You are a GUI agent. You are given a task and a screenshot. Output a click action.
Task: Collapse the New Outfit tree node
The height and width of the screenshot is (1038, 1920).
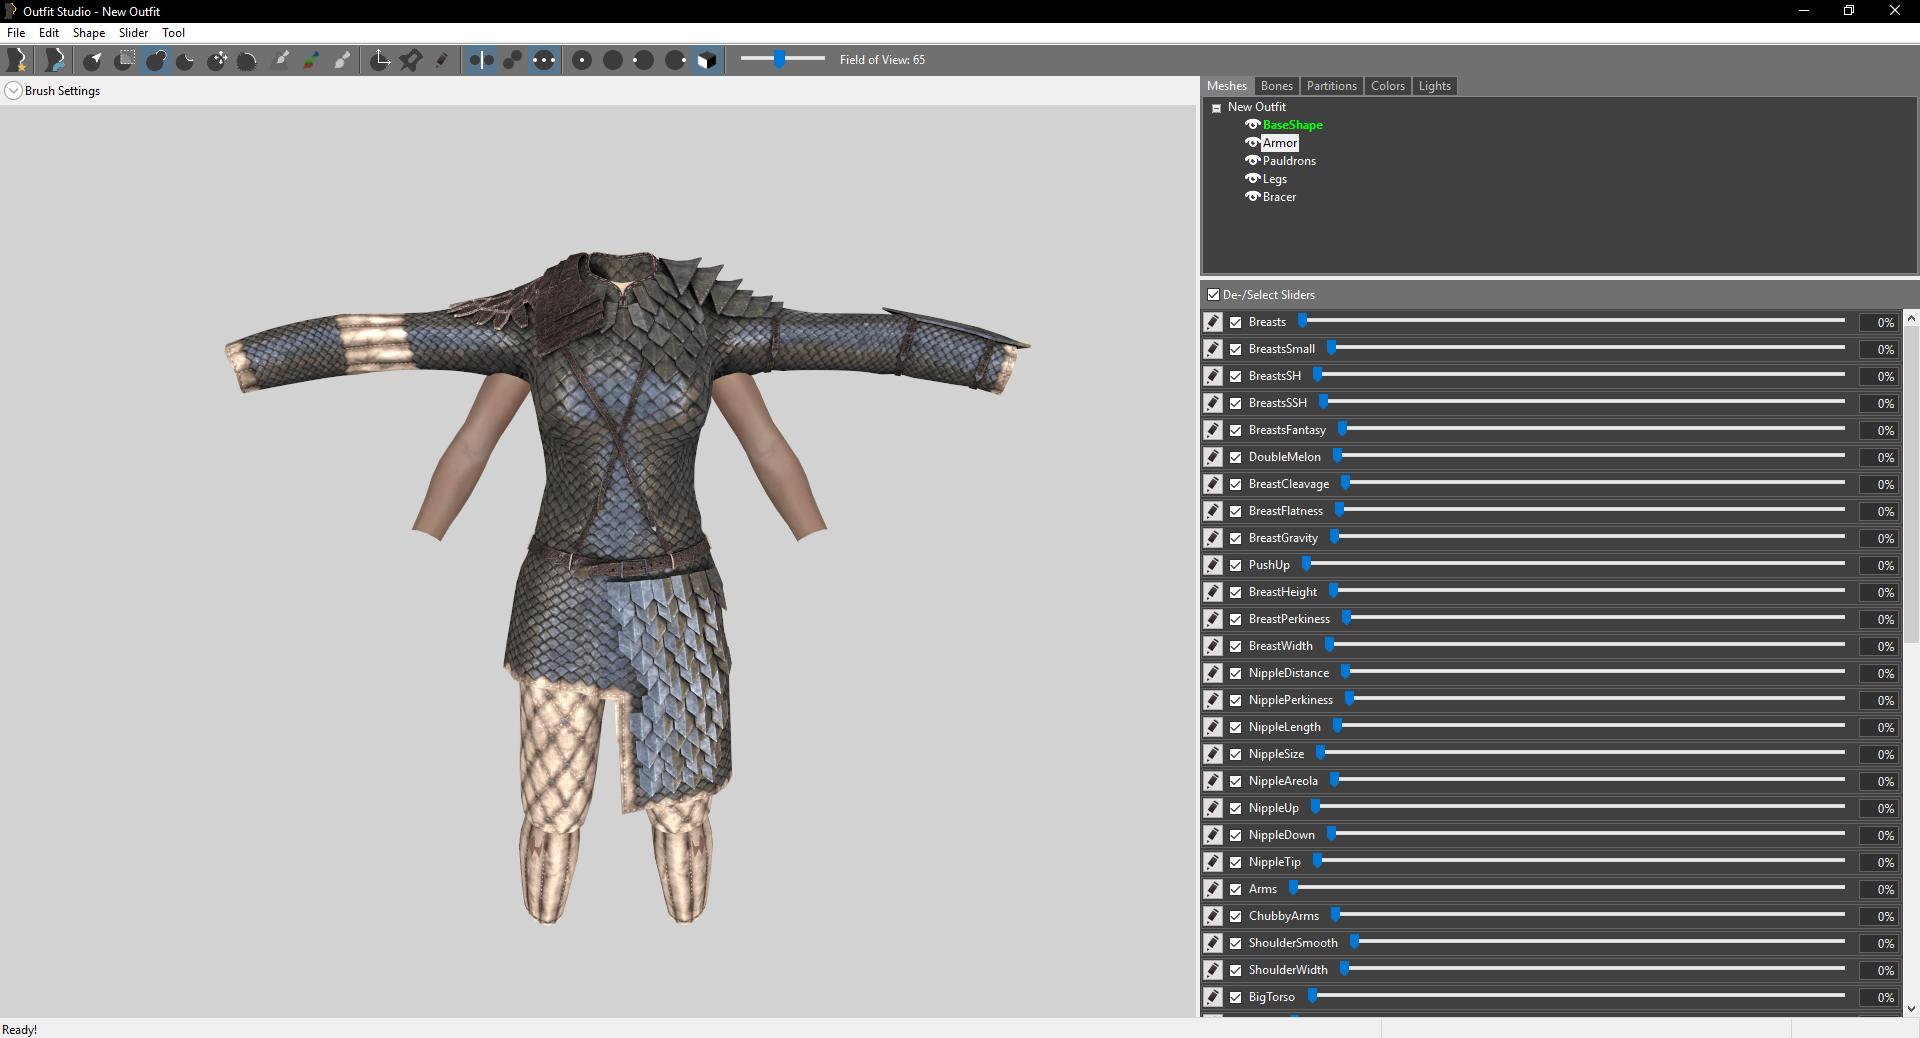click(1217, 108)
